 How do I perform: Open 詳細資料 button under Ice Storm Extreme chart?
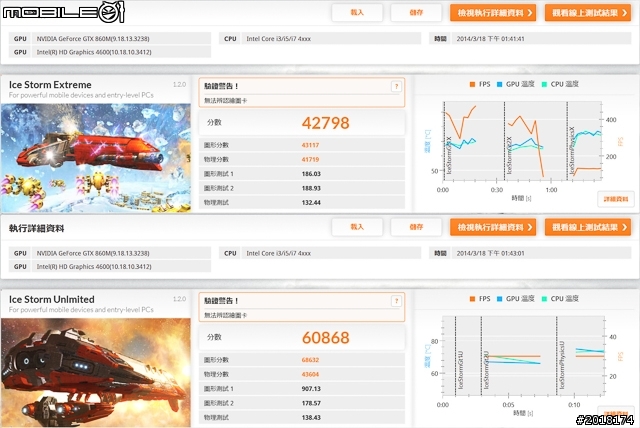coord(616,199)
